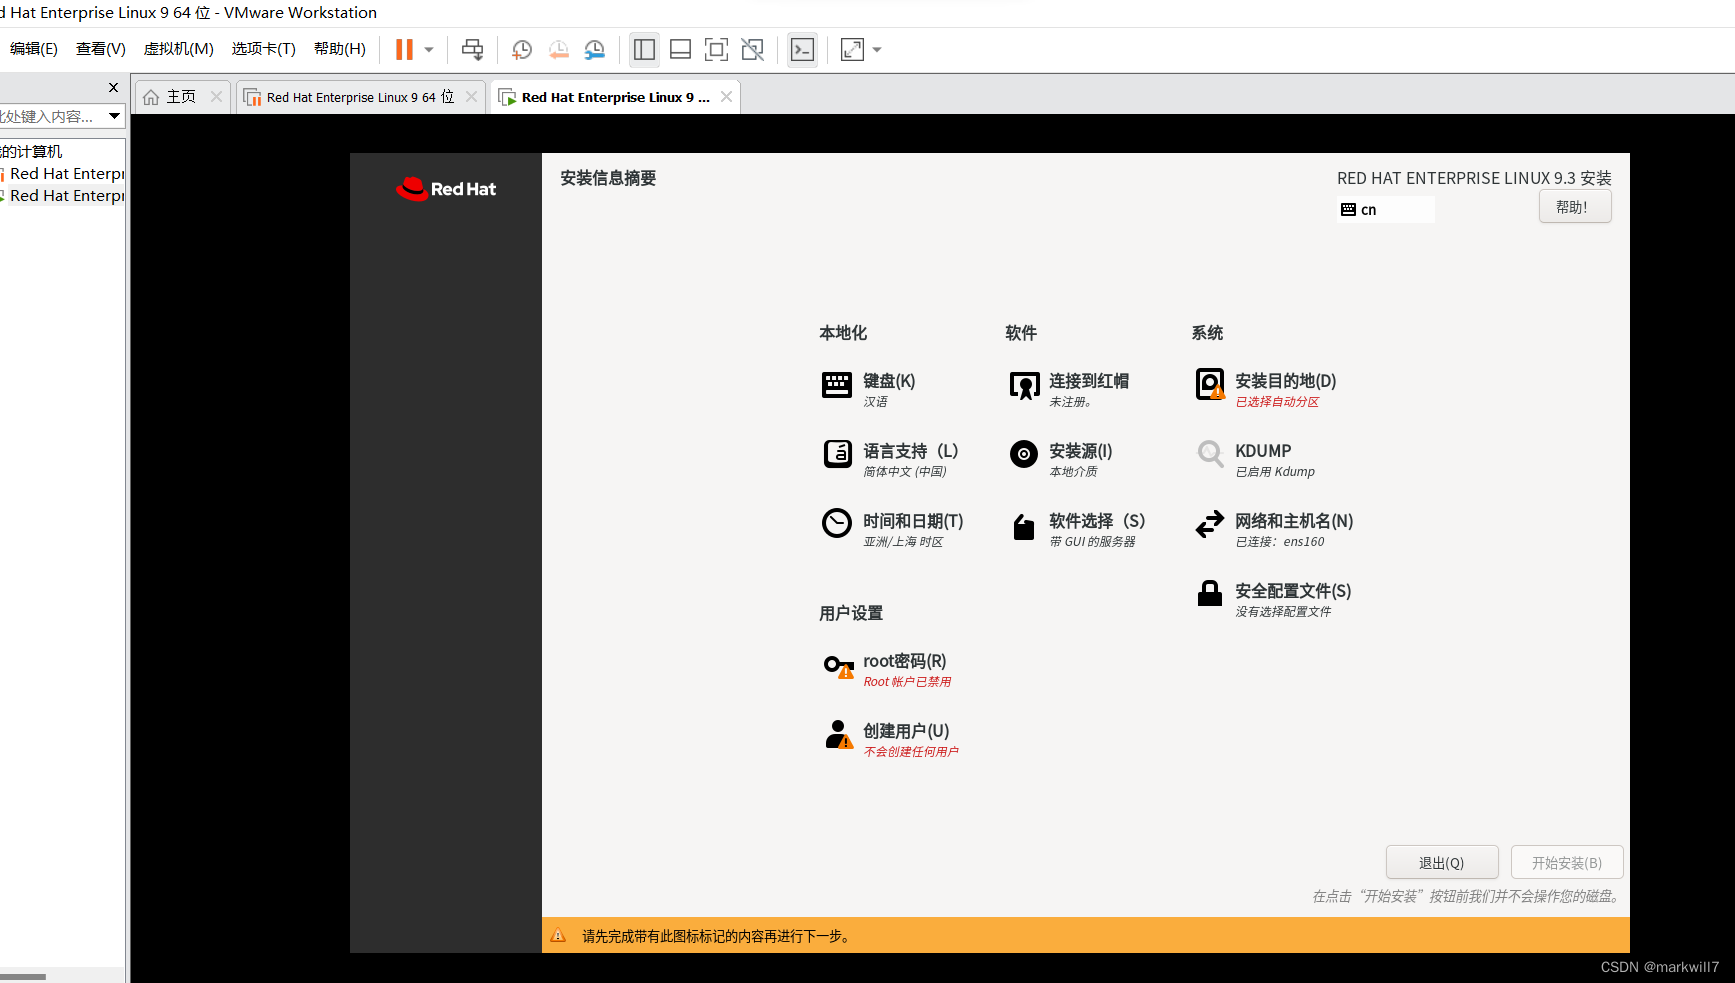Open the power options dropdown arrow
The image size is (1735, 983).
click(429, 50)
